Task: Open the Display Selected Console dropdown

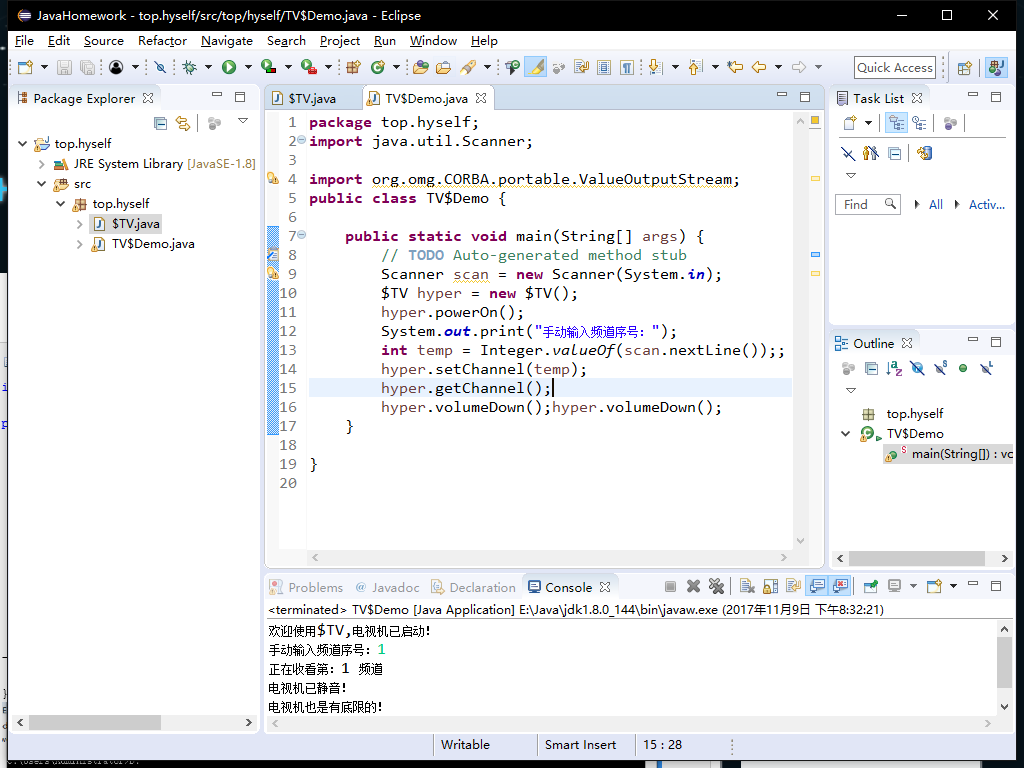Action: [x=913, y=586]
